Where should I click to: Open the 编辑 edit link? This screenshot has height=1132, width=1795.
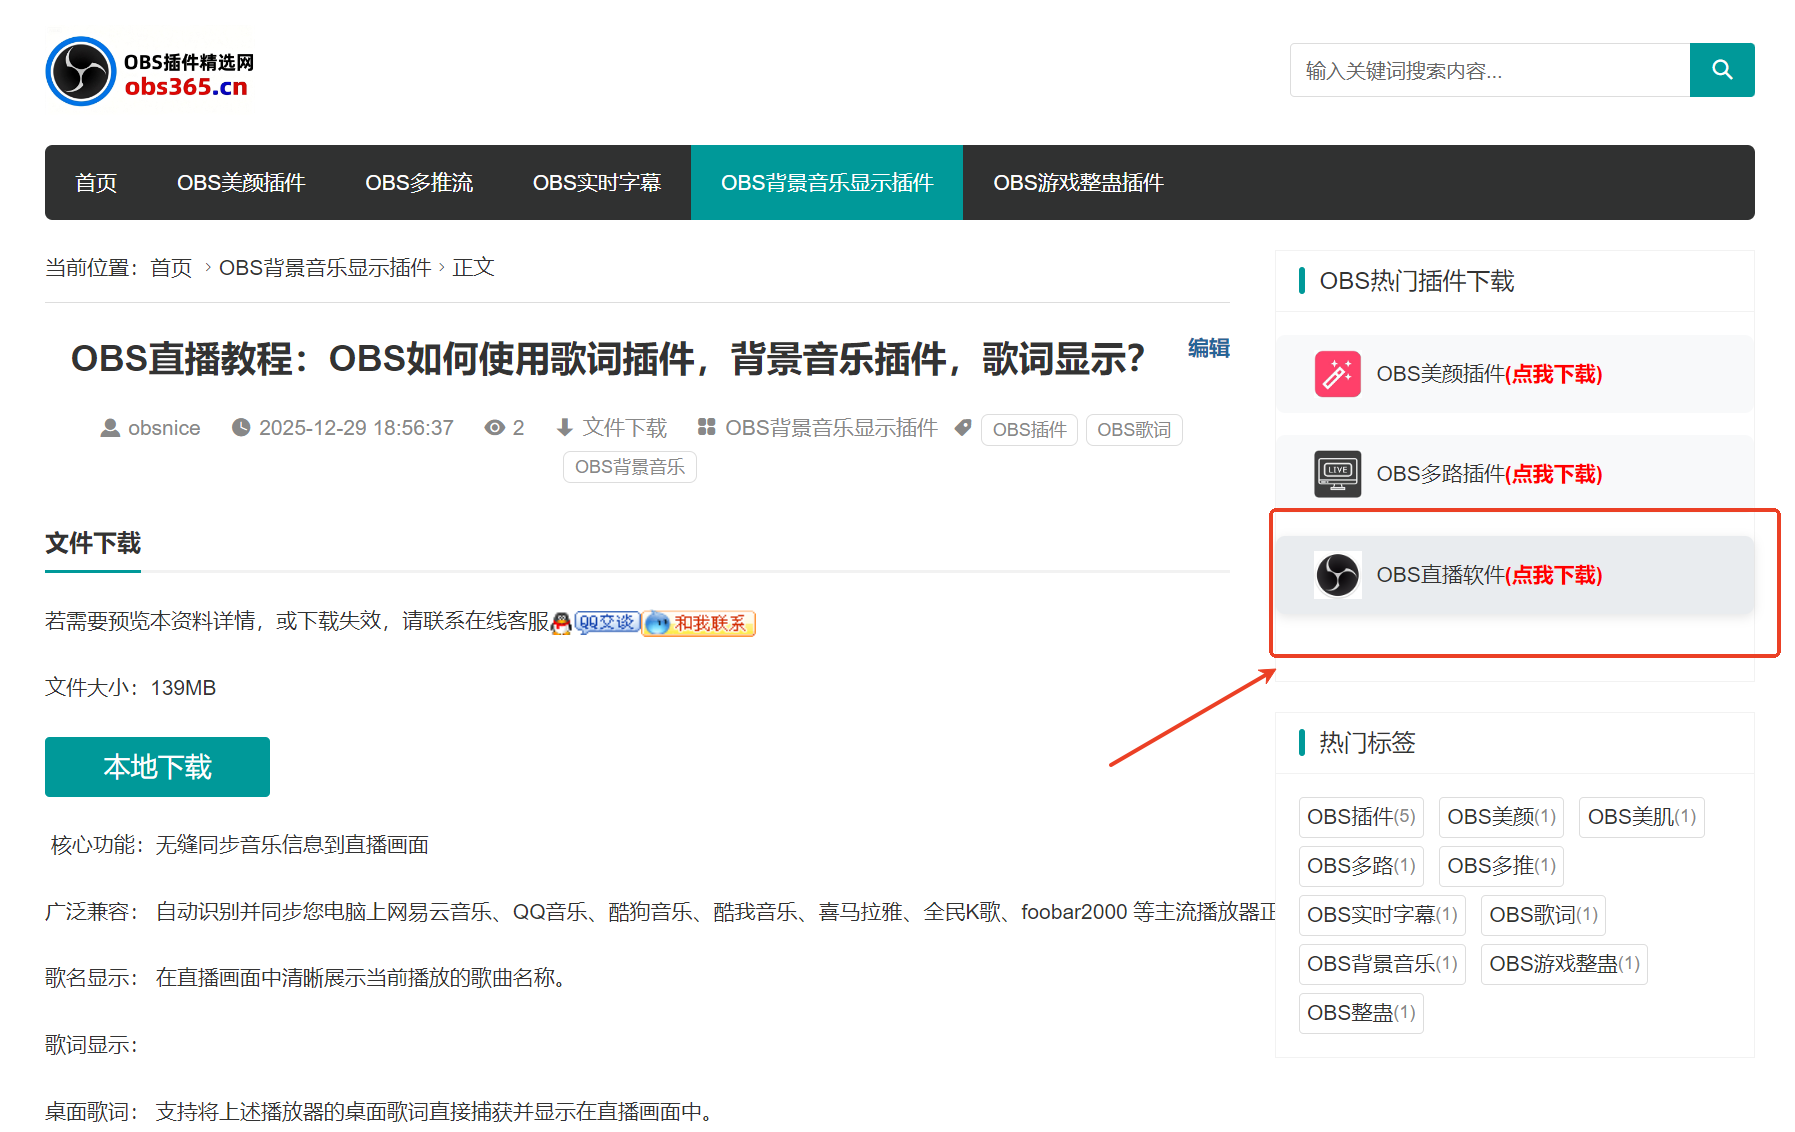[1208, 348]
